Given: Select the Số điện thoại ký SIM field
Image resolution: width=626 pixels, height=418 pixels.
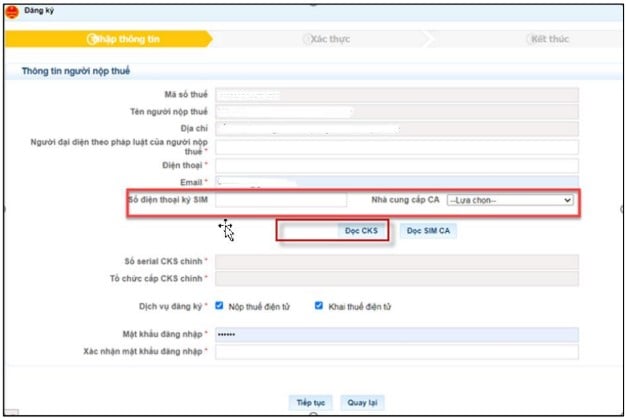Looking at the screenshot, I should coord(281,200).
